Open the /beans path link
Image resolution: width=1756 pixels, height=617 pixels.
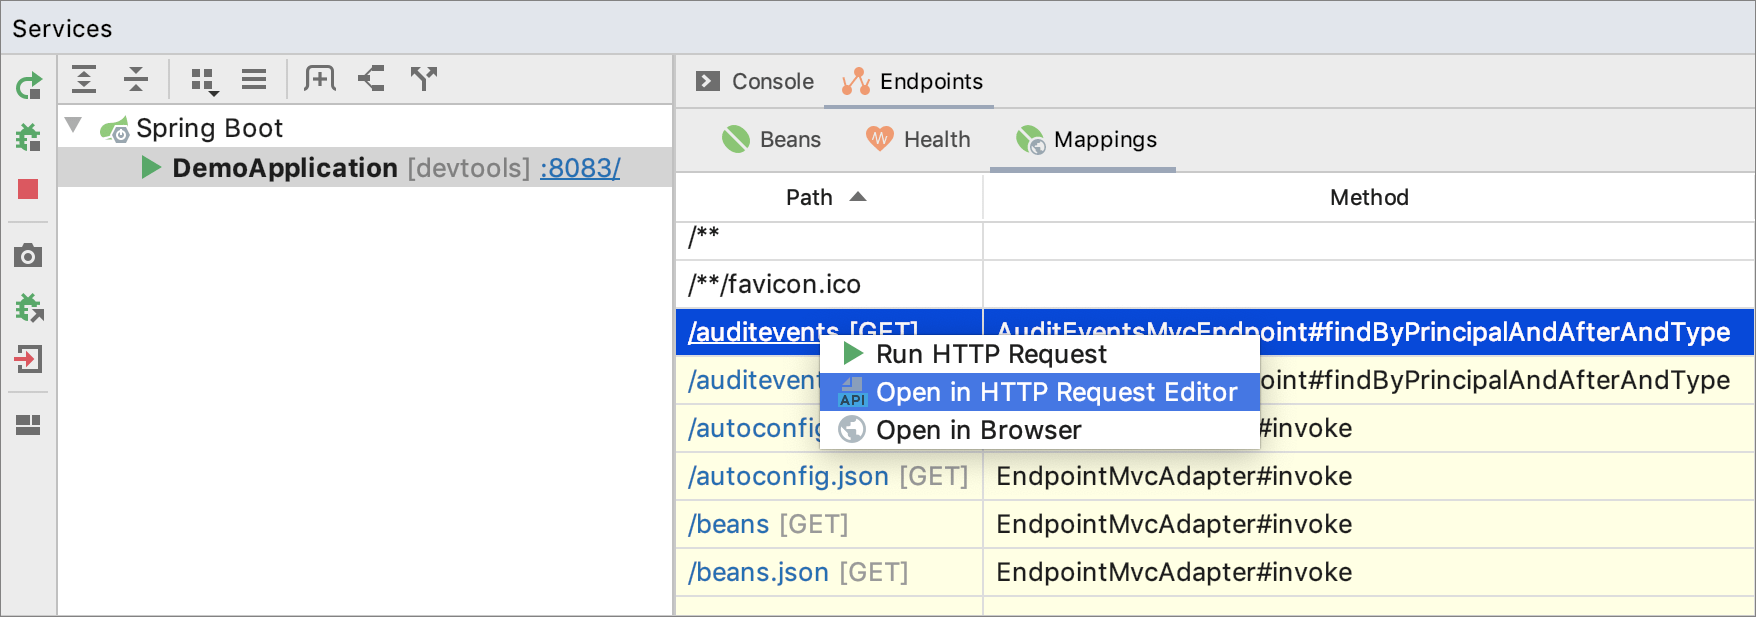(728, 524)
